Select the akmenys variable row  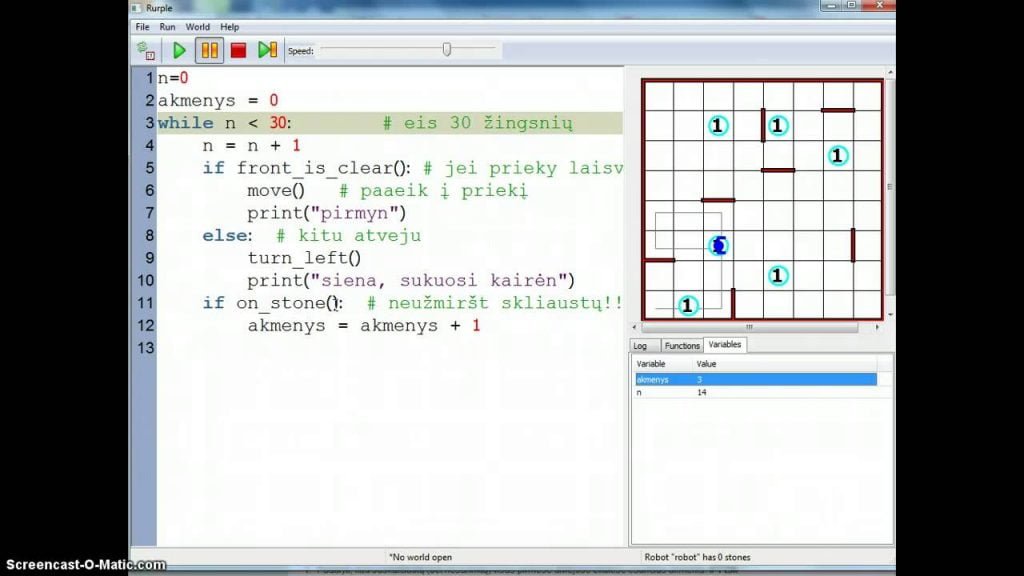pyautogui.click(x=756, y=379)
